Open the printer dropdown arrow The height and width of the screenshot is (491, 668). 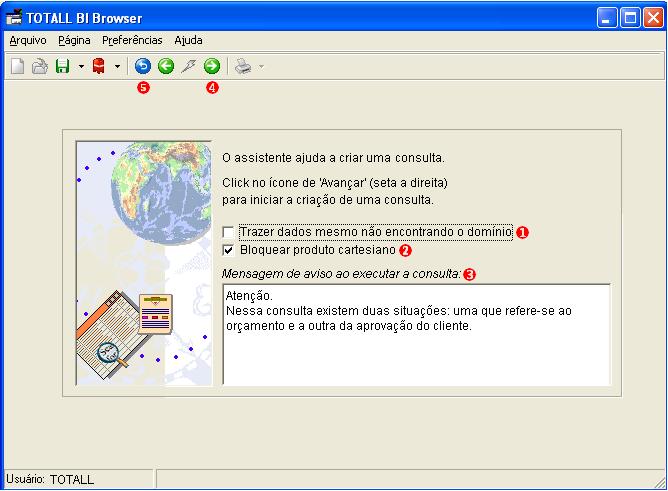[261, 66]
